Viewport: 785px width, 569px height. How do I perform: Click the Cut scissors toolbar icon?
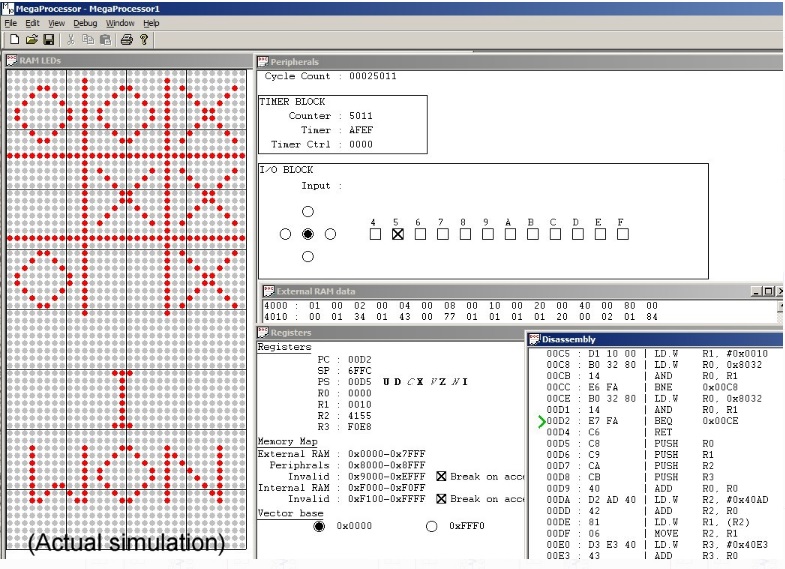tap(71, 40)
